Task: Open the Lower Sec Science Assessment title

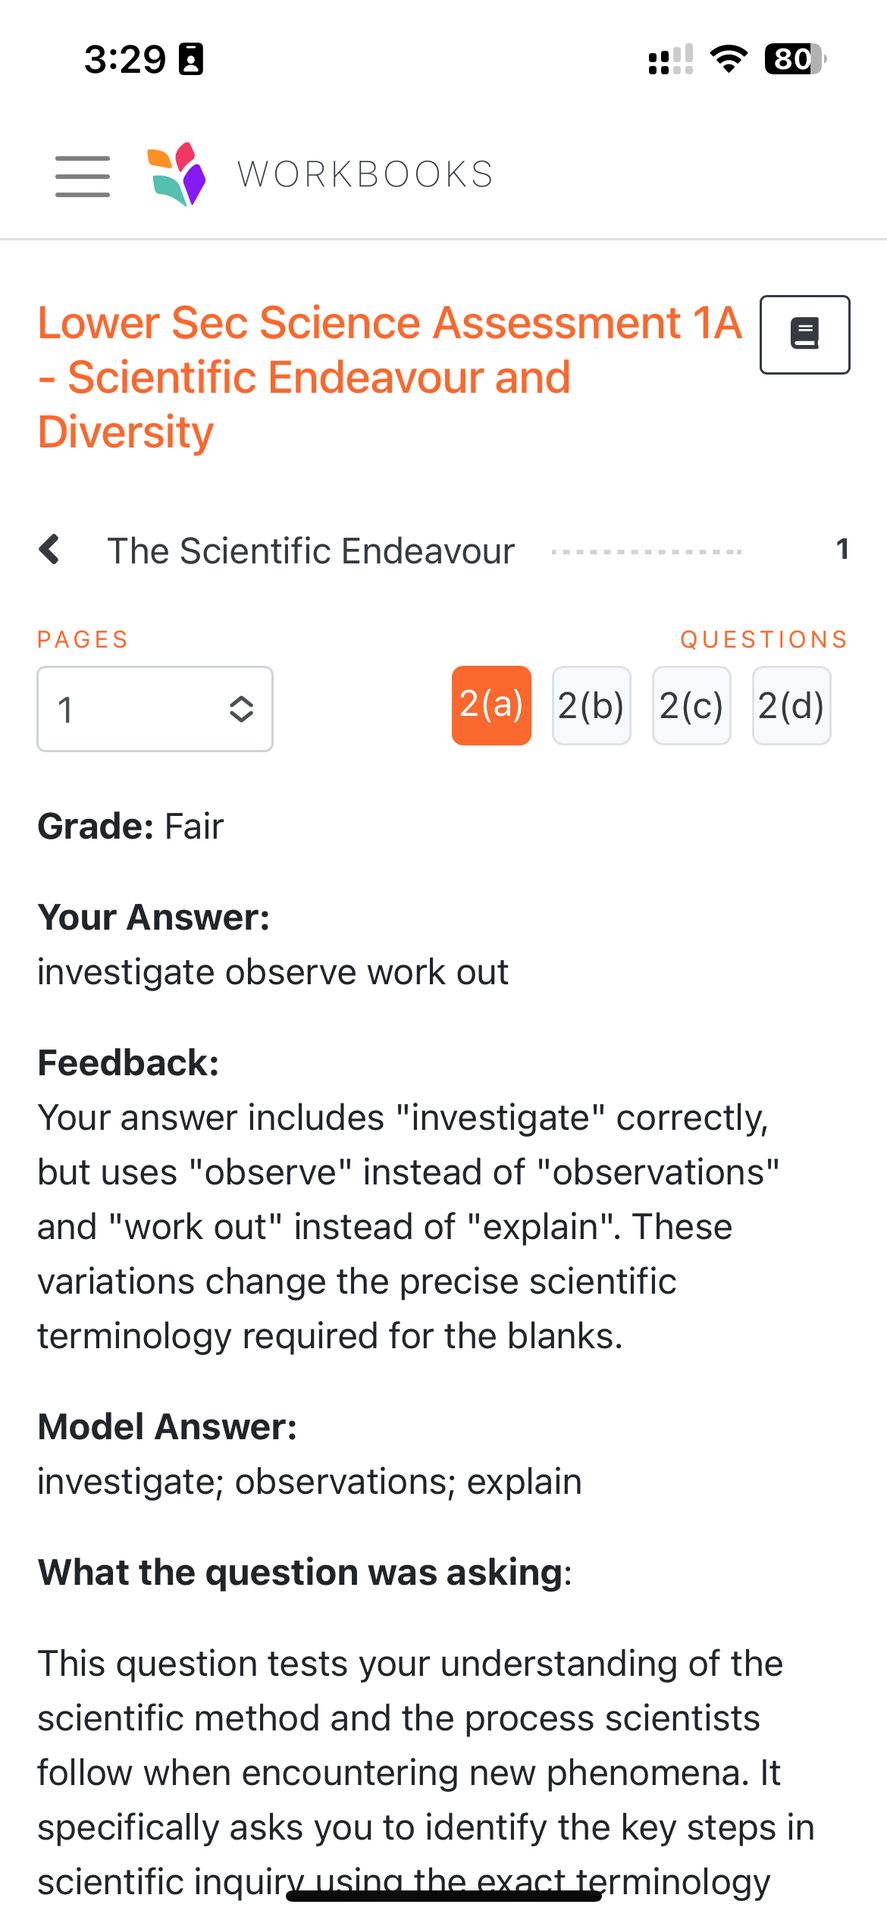Action: 388,377
